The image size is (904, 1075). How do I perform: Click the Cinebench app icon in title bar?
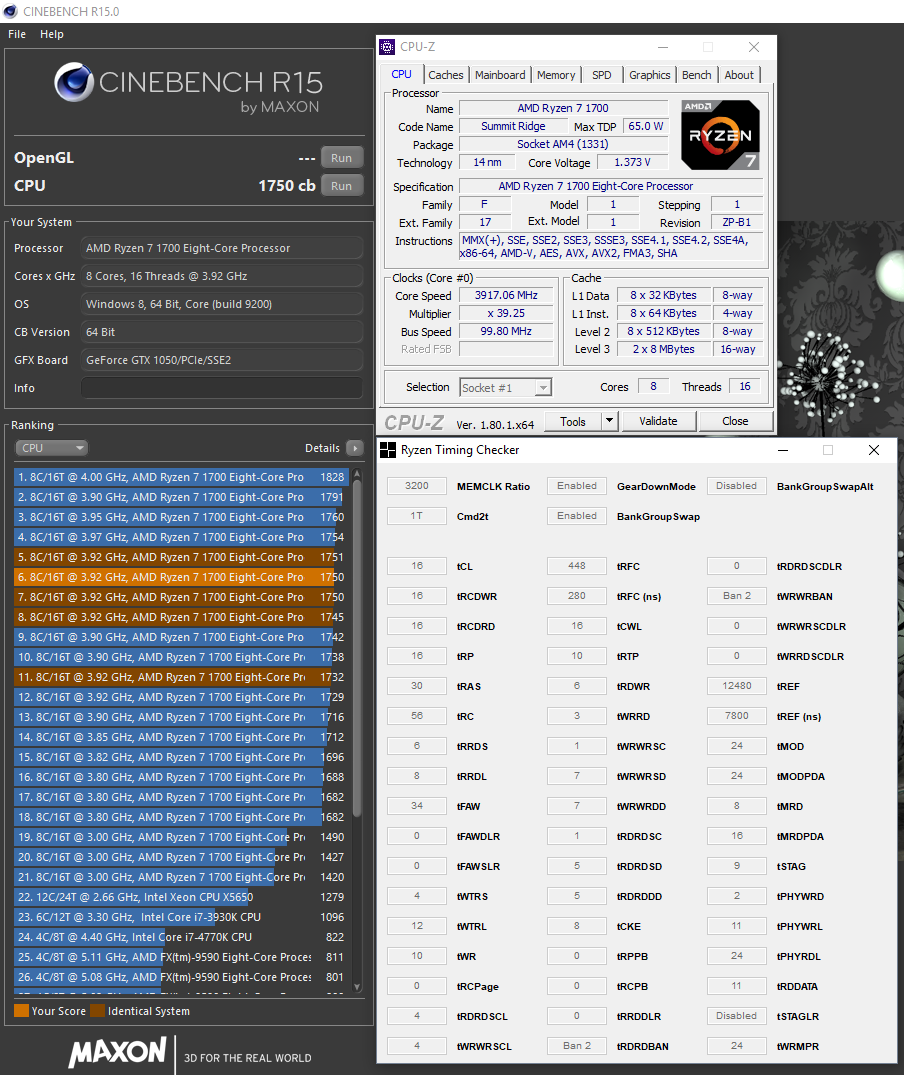click(x=10, y=11)
